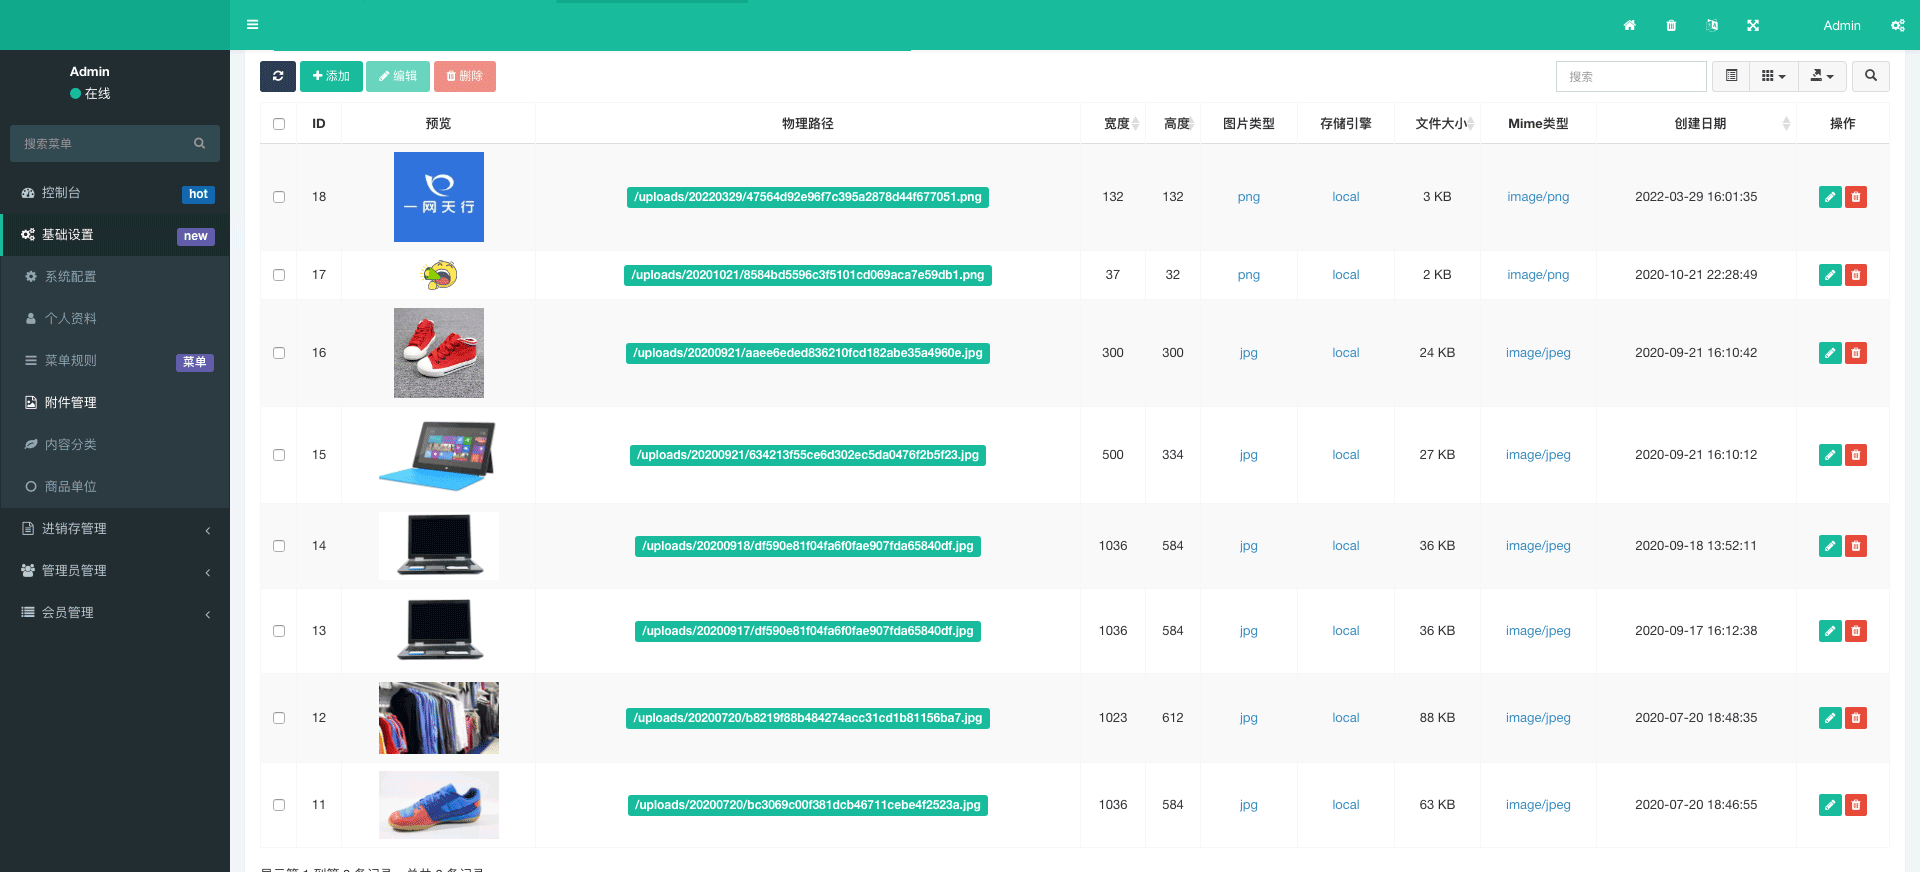Click the sidebar menu search icon
The width and height of the screenshot is (1920, 872).
(x=200, y=143)
